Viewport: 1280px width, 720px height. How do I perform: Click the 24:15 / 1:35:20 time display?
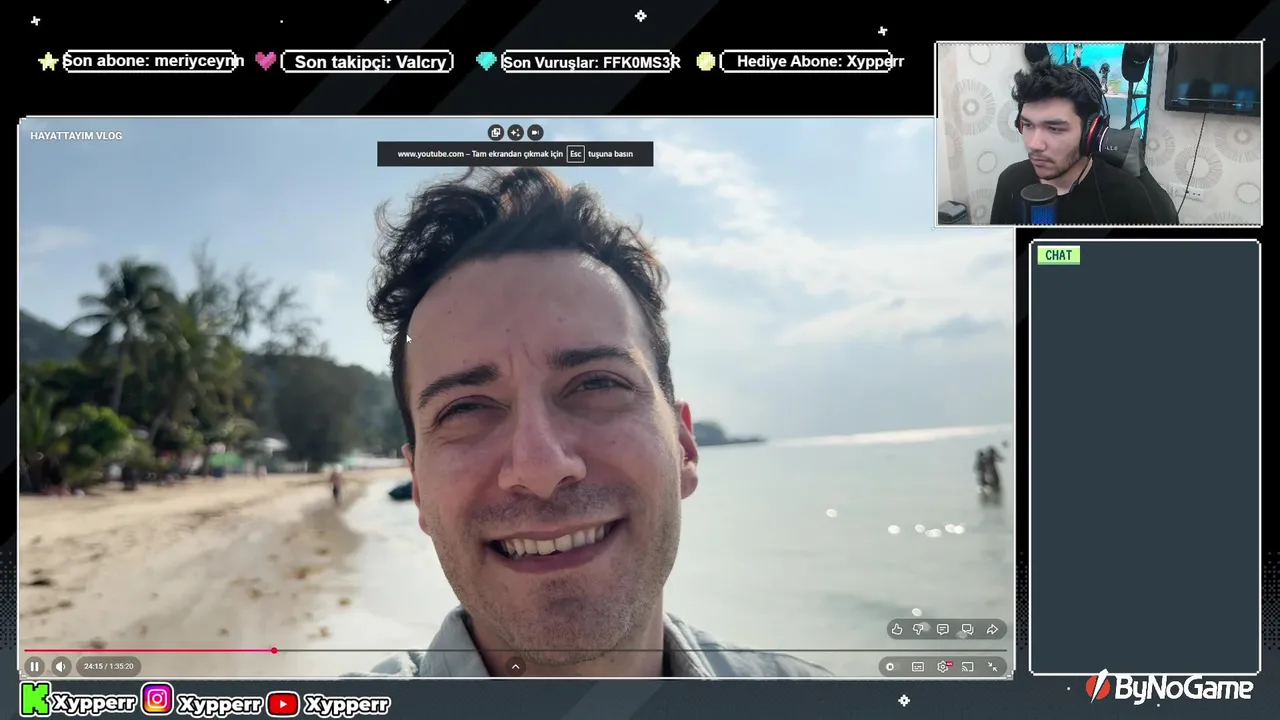click(x=108, y=666)
